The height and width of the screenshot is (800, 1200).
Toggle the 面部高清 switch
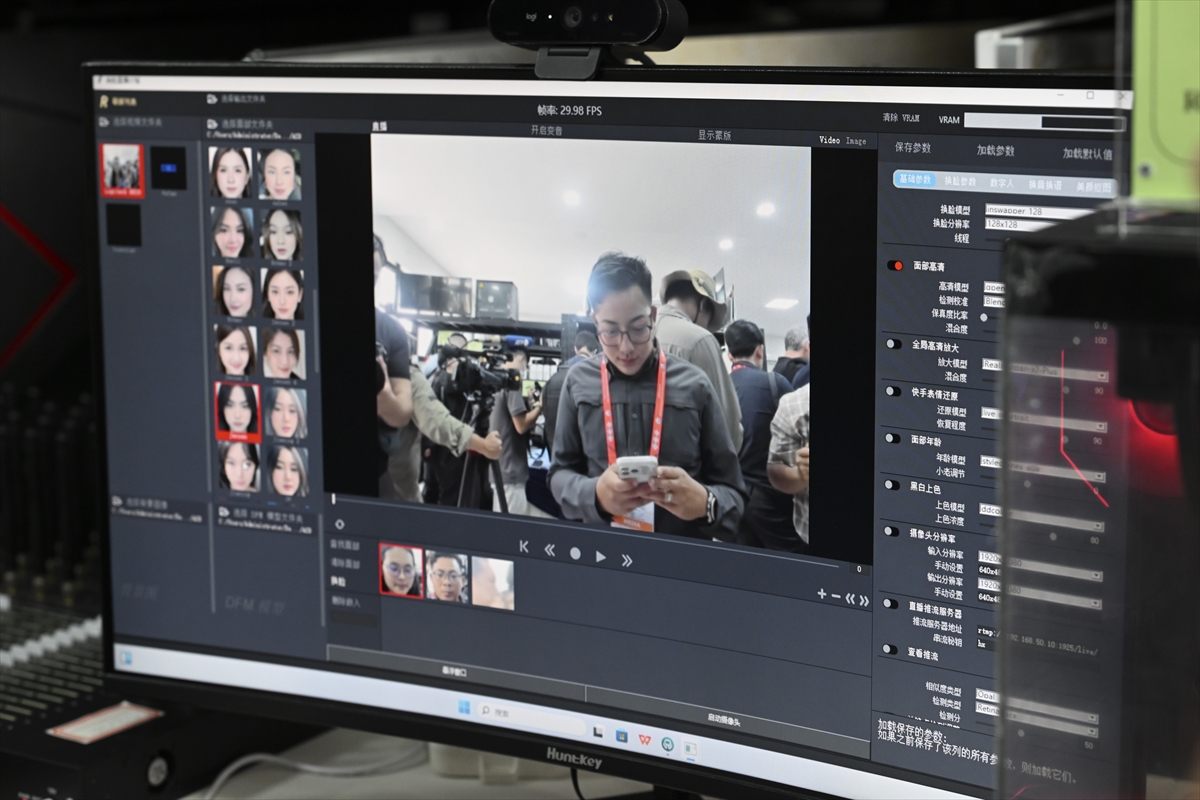[x=895, y=266]
